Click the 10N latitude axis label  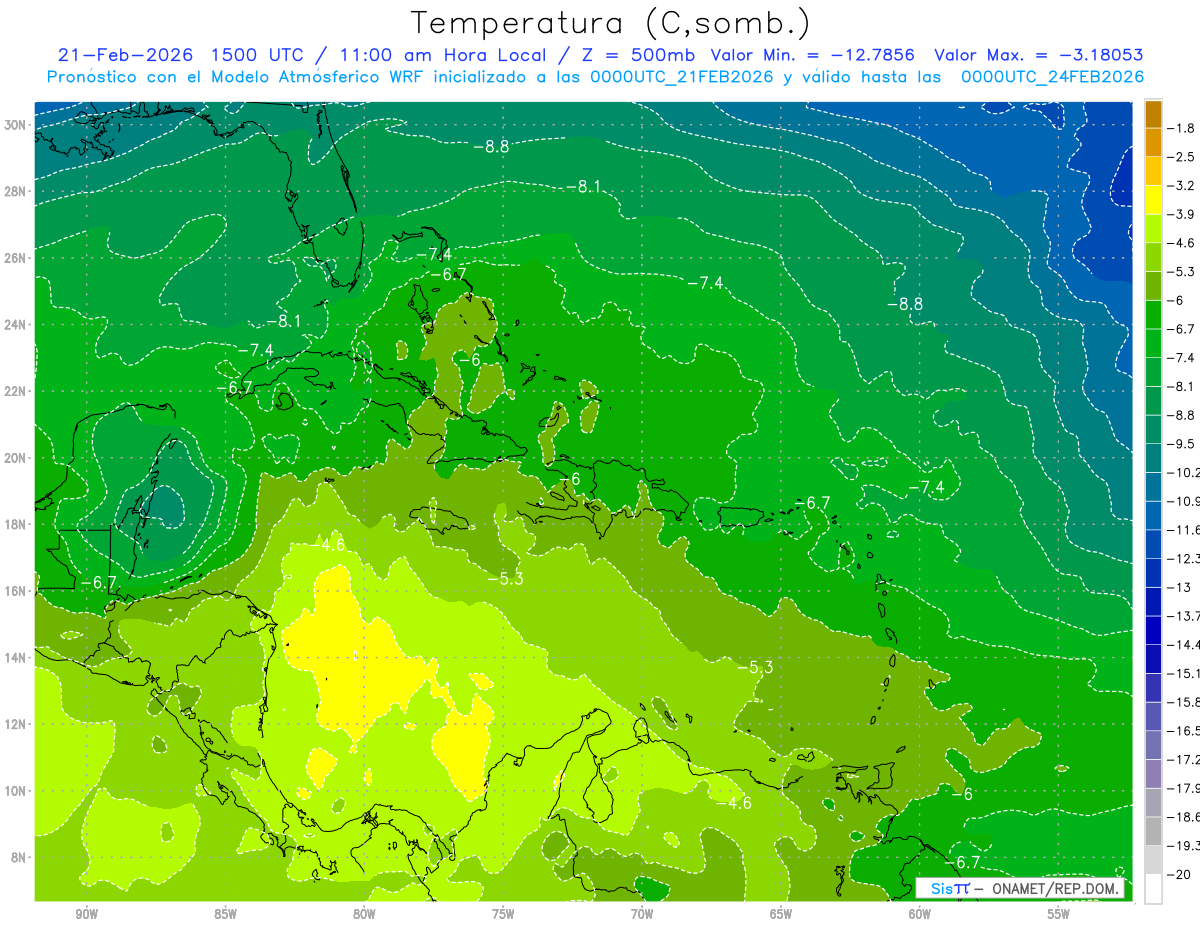pos(16,790)
